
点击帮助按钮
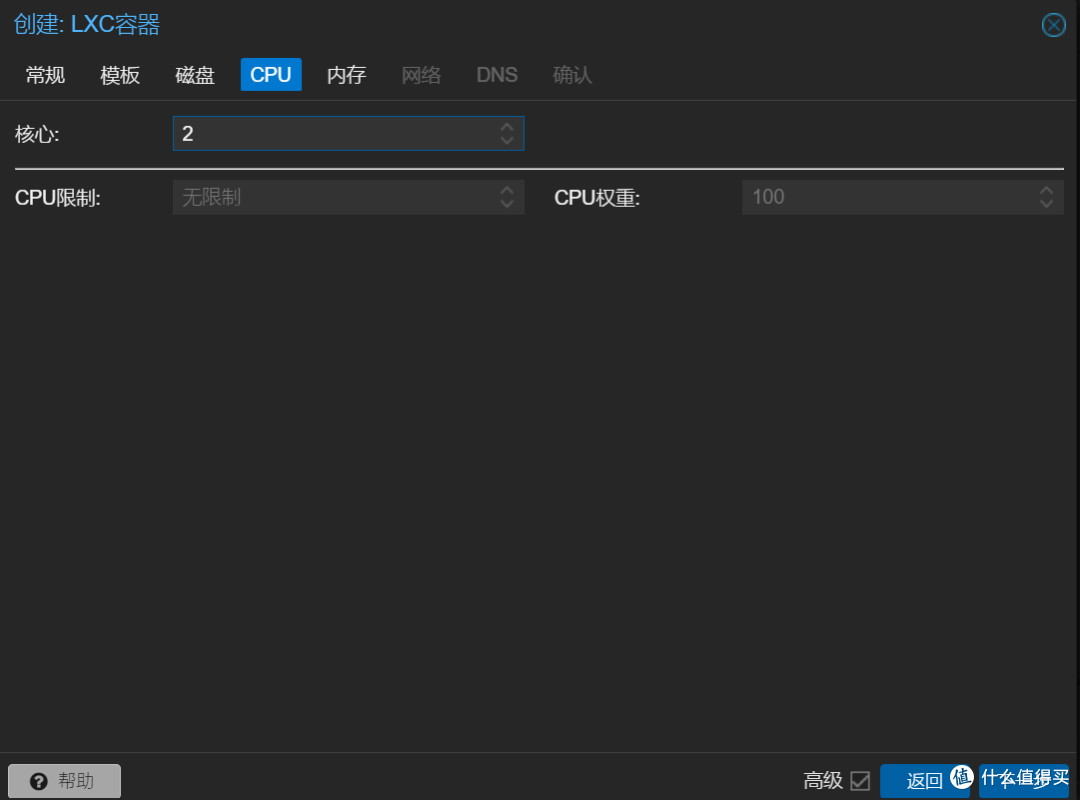64,781
